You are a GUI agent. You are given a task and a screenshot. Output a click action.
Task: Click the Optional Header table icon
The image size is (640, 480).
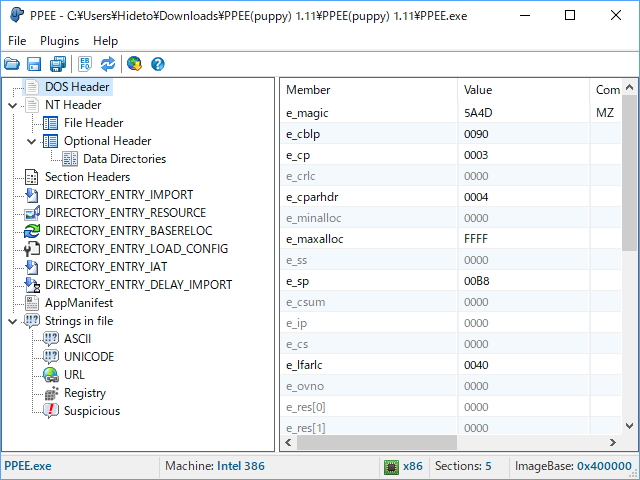[51, 141]
